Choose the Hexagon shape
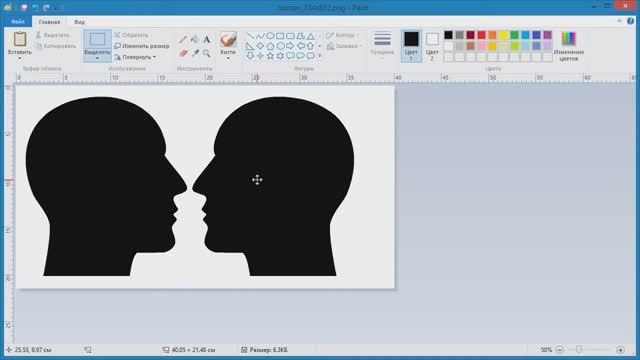 click(x=280, y=46)
